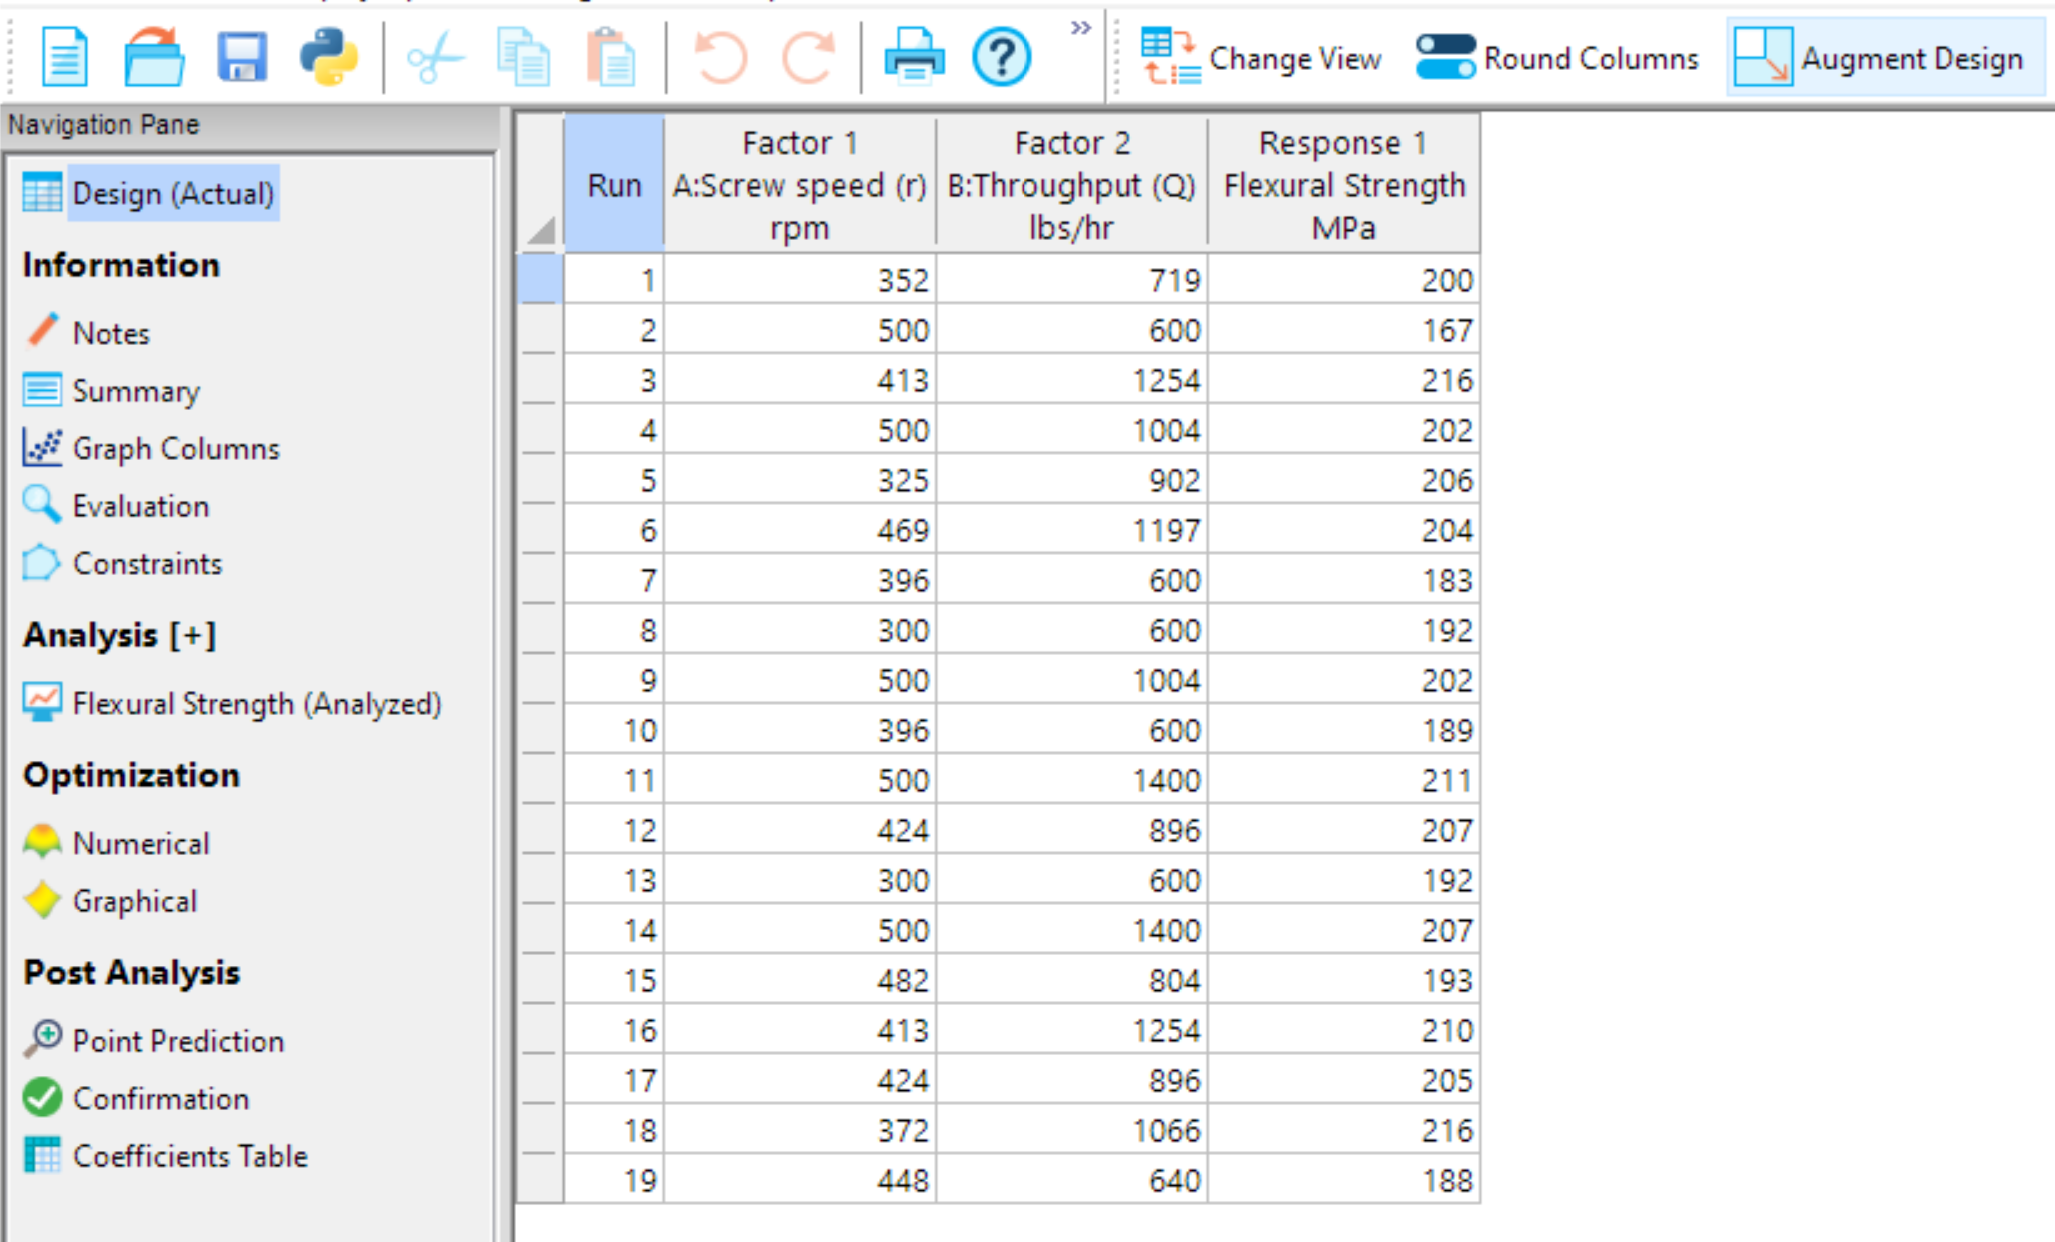2055x1242 pixels.
Task: Select Graph Columns in navigation pane
Action: click(x=176, y=449)
